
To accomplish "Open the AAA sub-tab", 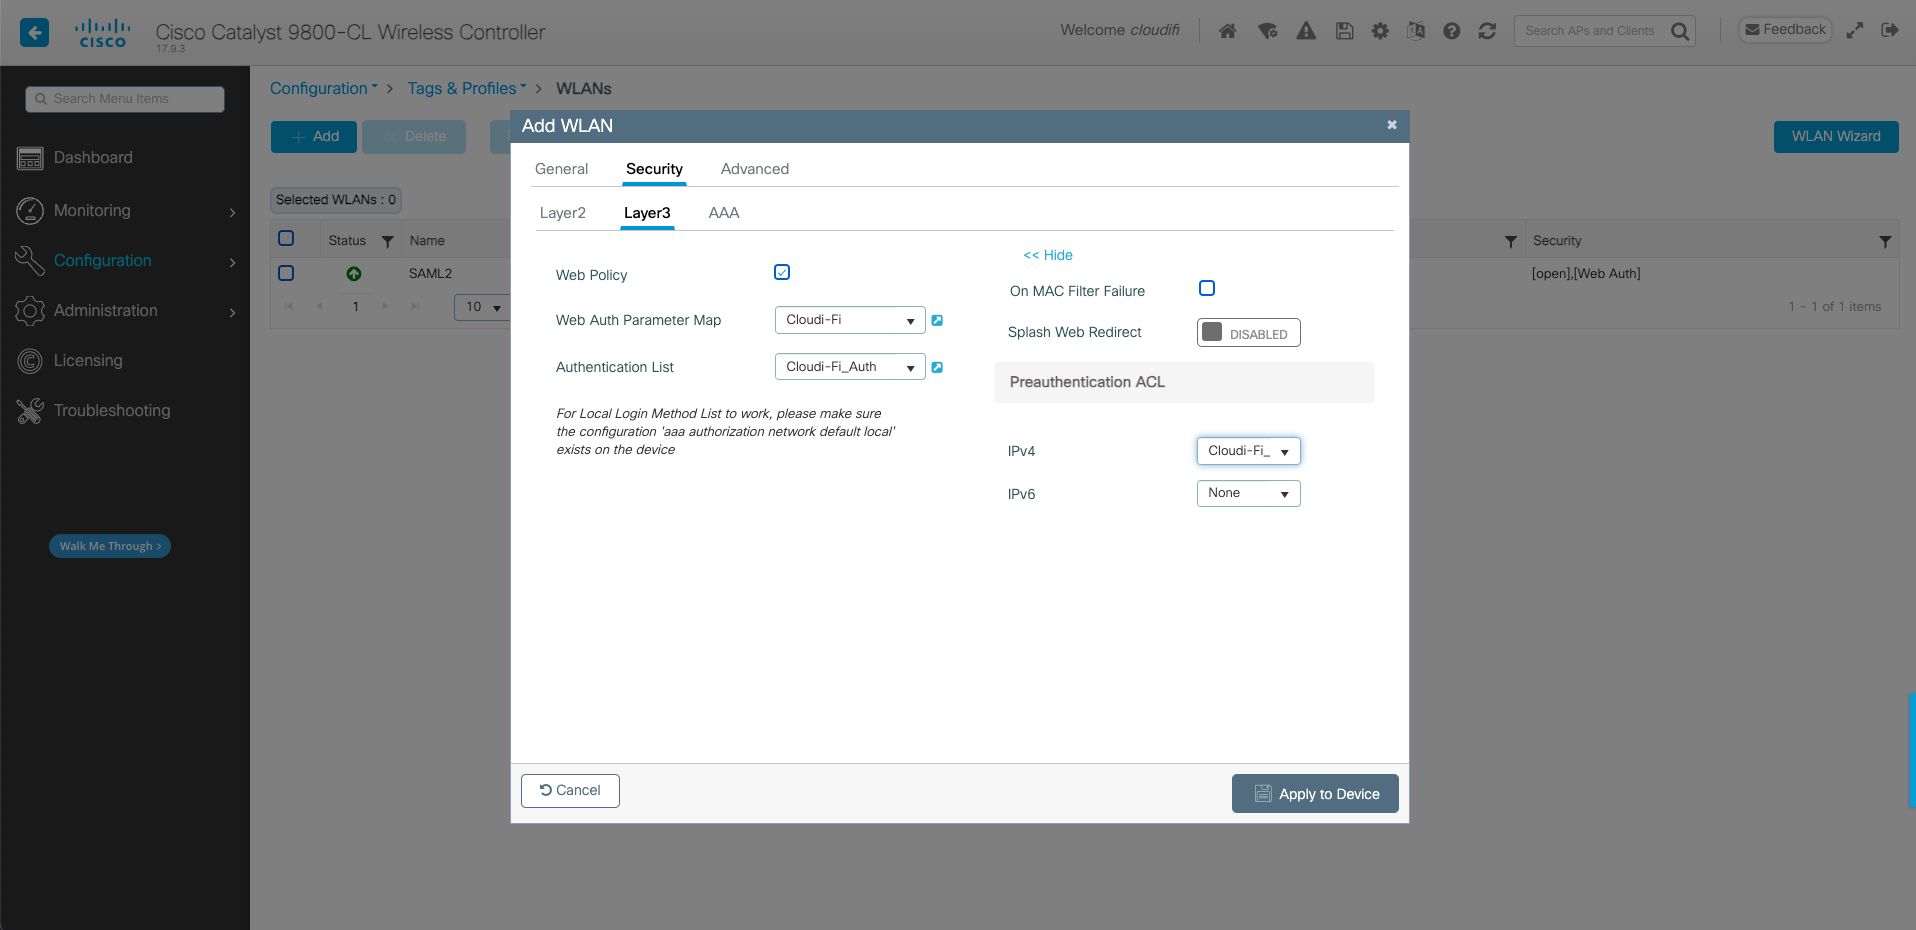I will point(724,213).
